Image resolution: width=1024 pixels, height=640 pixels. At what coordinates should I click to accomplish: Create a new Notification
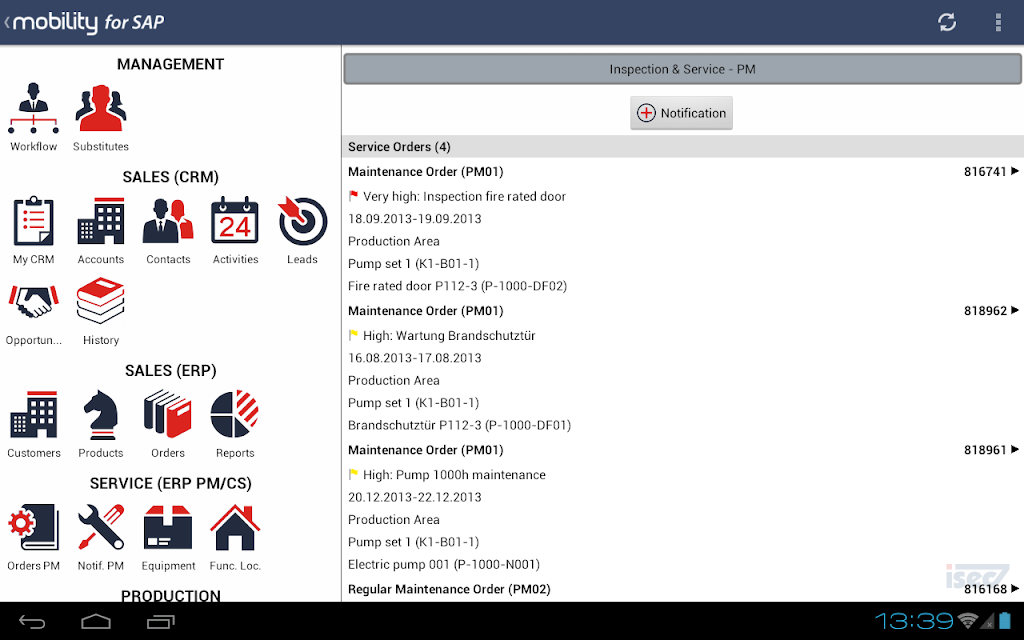[x=681, y=113]
